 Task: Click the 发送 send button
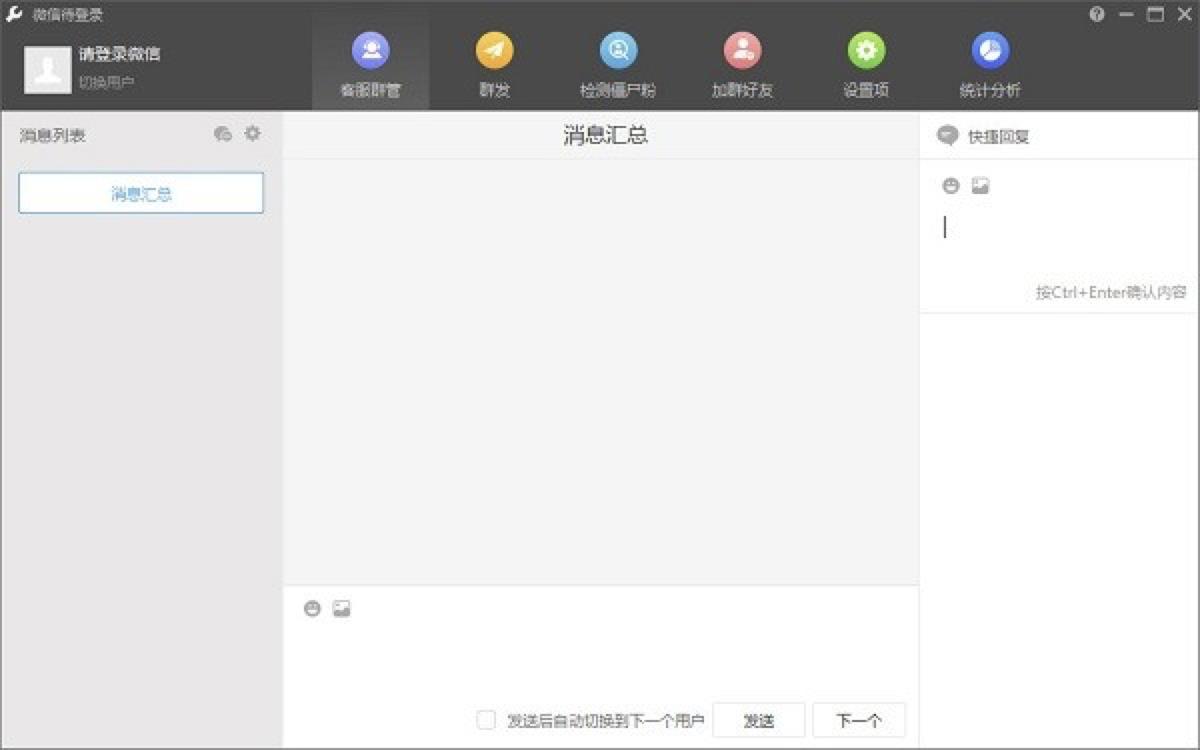click(758, 720)
